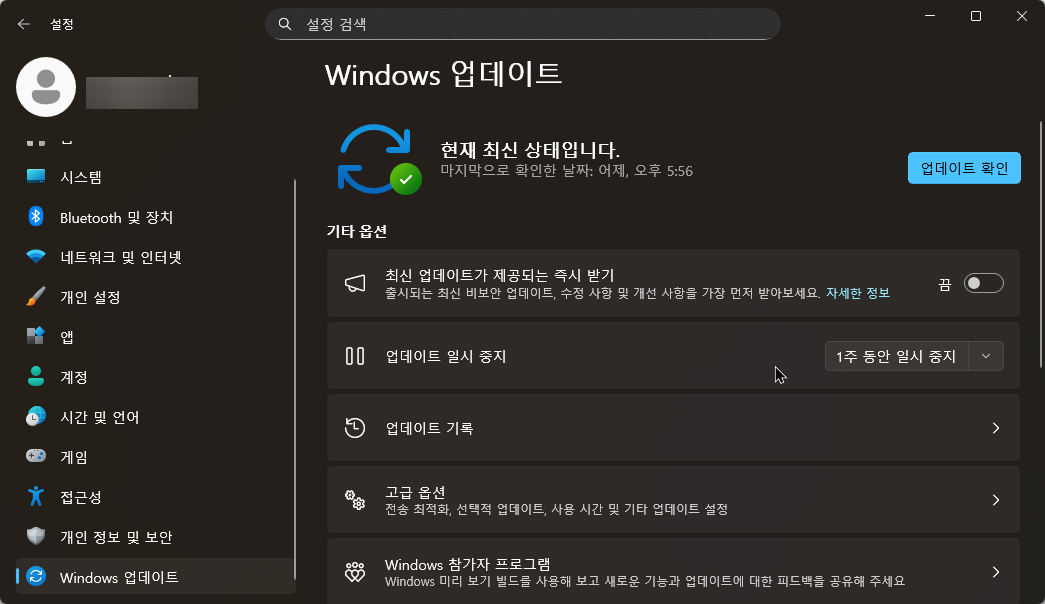1045x604 pixels.
Task: Click the pause icon beside 업데이트 일시 중지
Action: [x=355, y=355]
